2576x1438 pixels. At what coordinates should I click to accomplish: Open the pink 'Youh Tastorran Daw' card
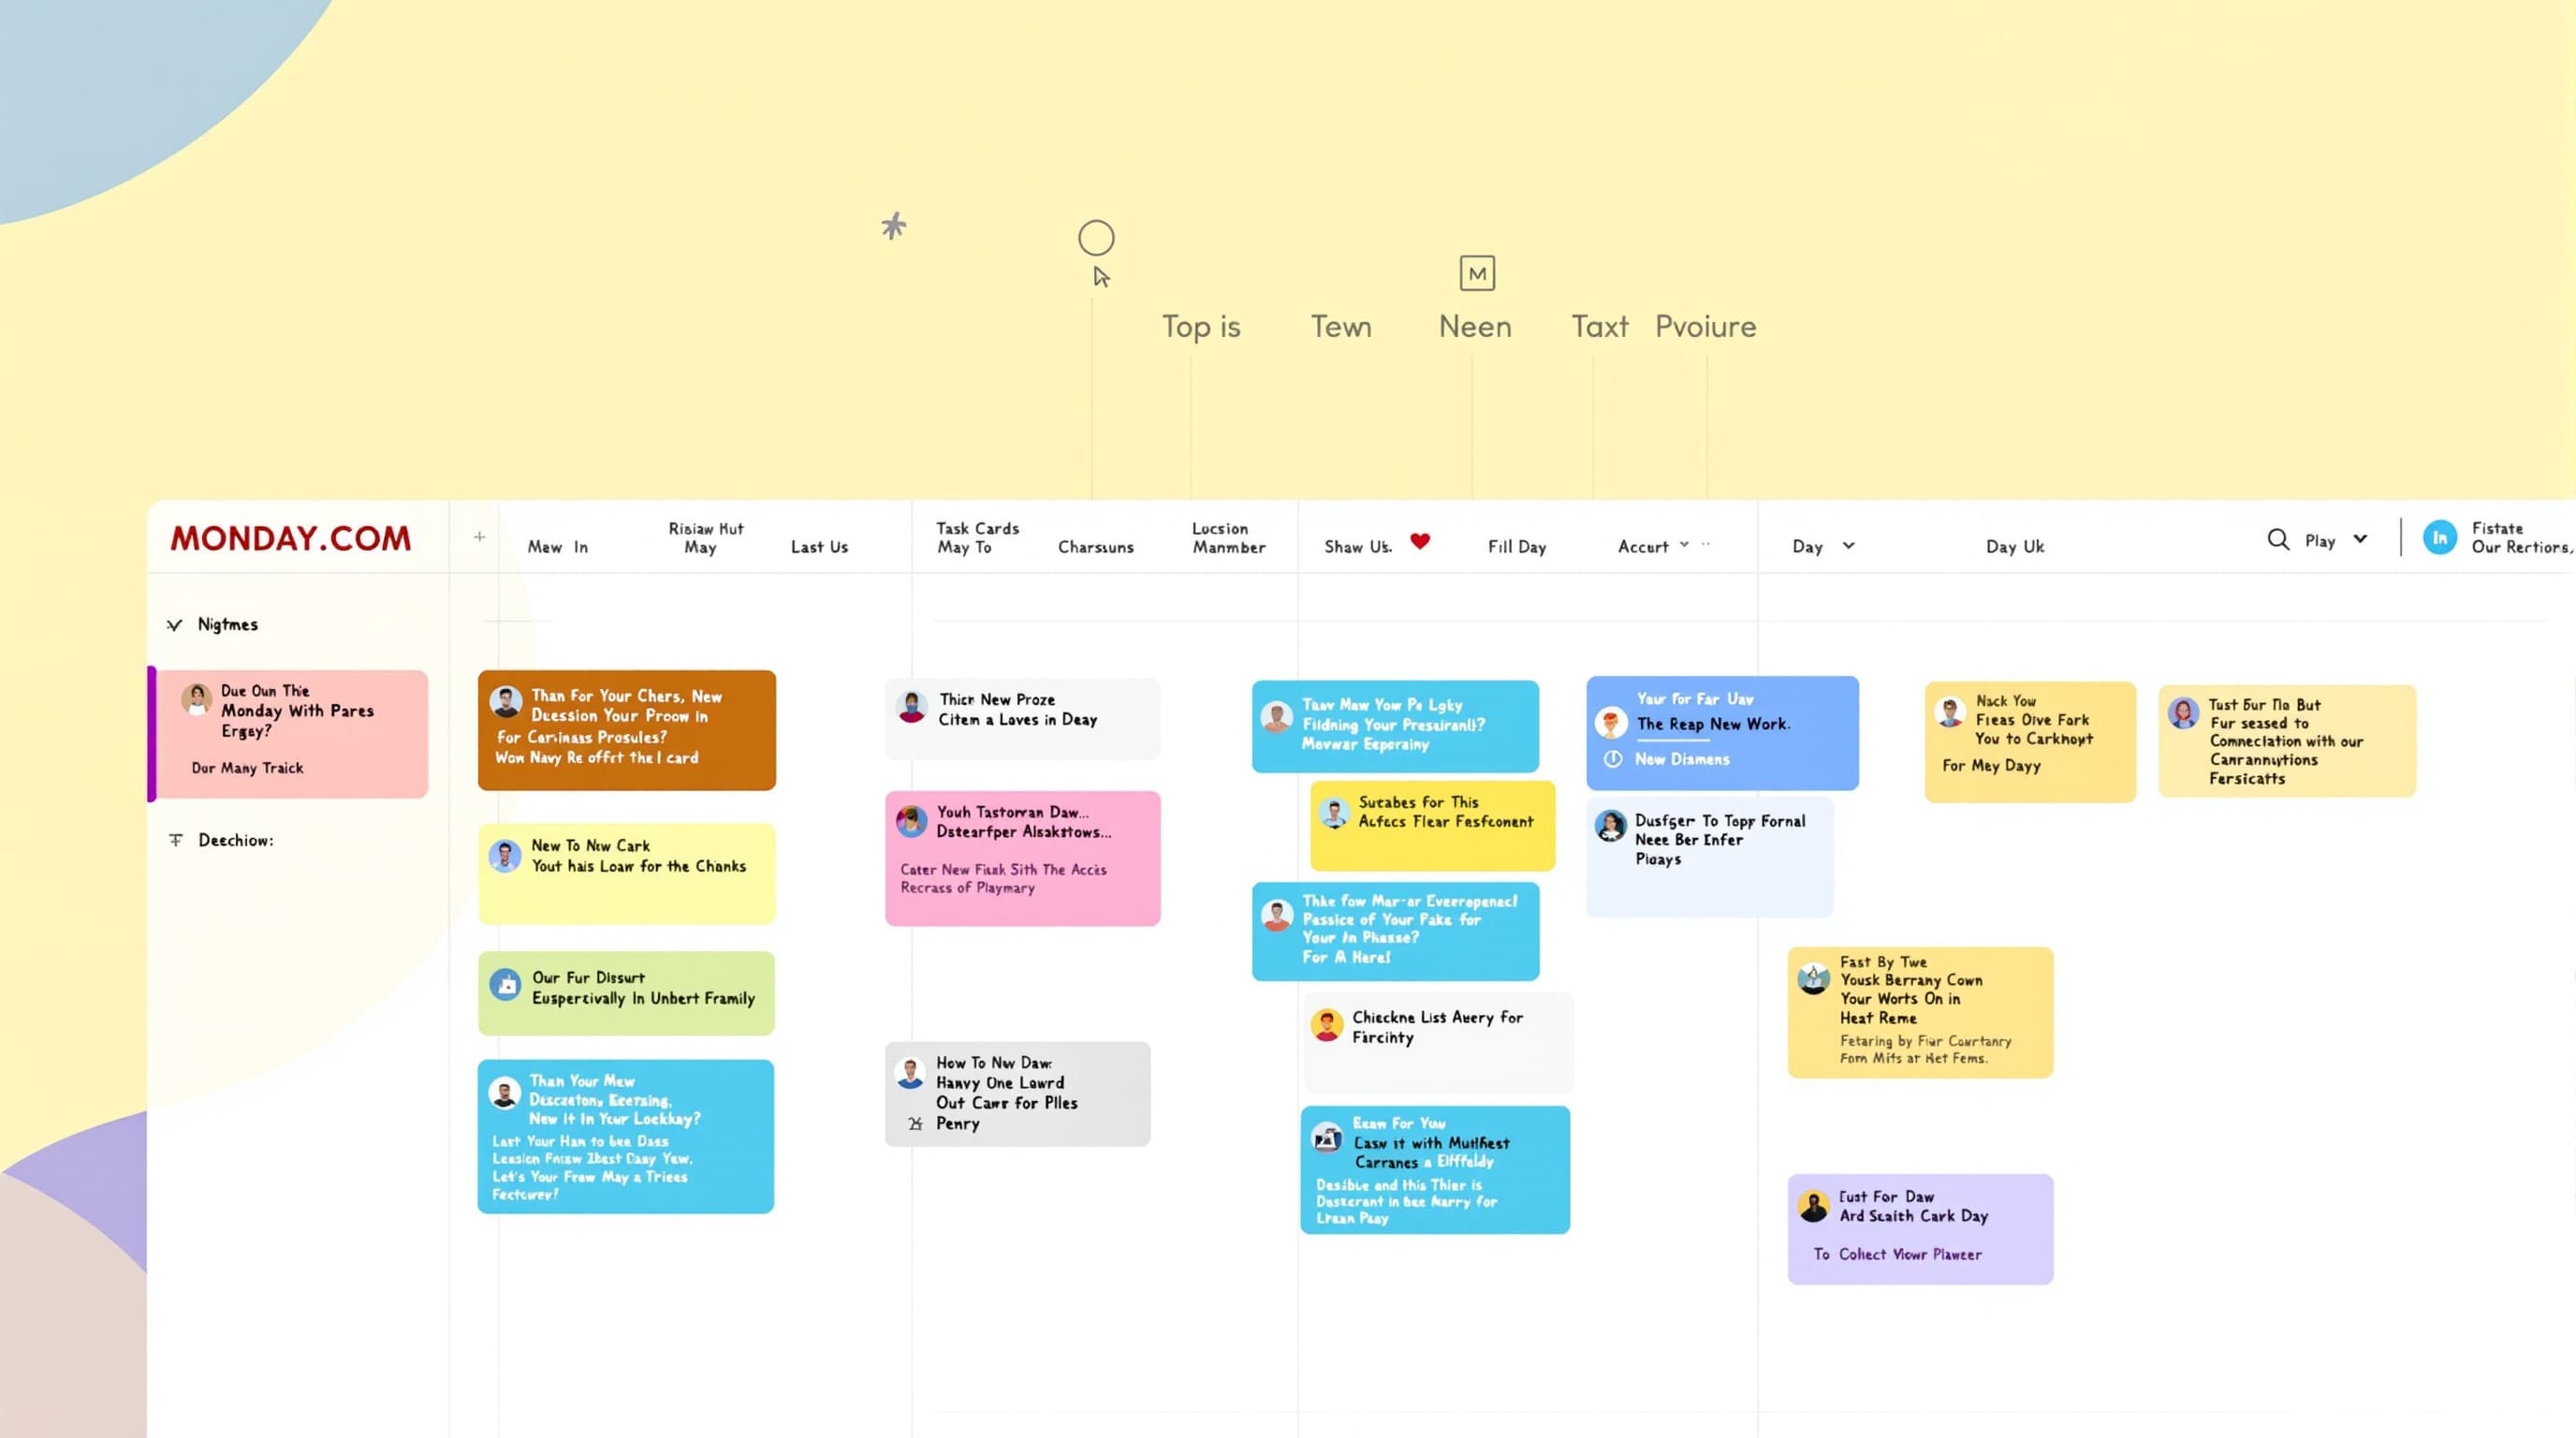[1022, 858]
